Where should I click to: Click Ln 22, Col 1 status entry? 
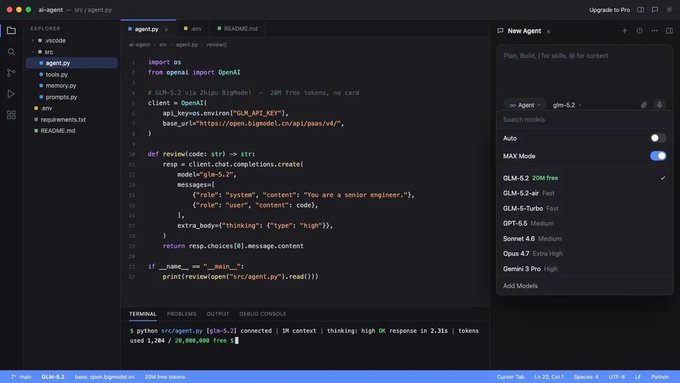549,377
